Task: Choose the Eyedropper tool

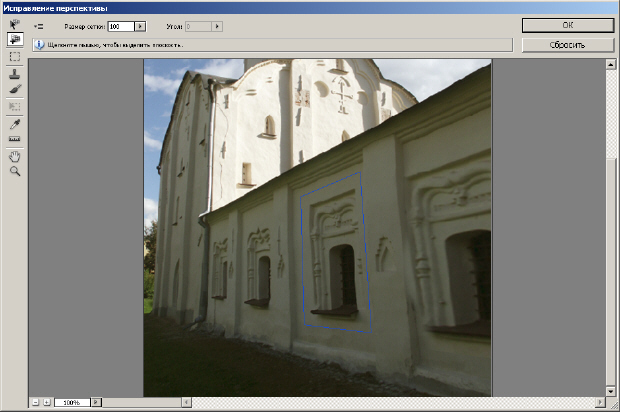Action: (14, 123)
